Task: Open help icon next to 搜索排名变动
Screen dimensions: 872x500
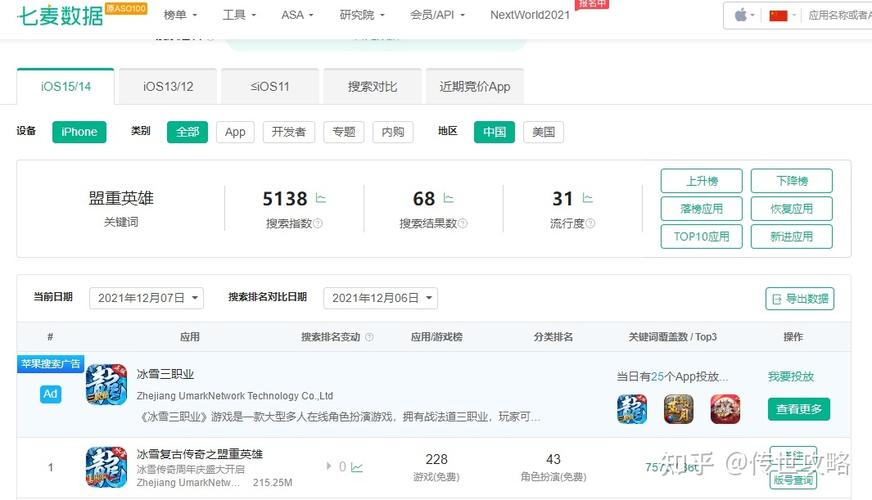Action: click(369, 337)
